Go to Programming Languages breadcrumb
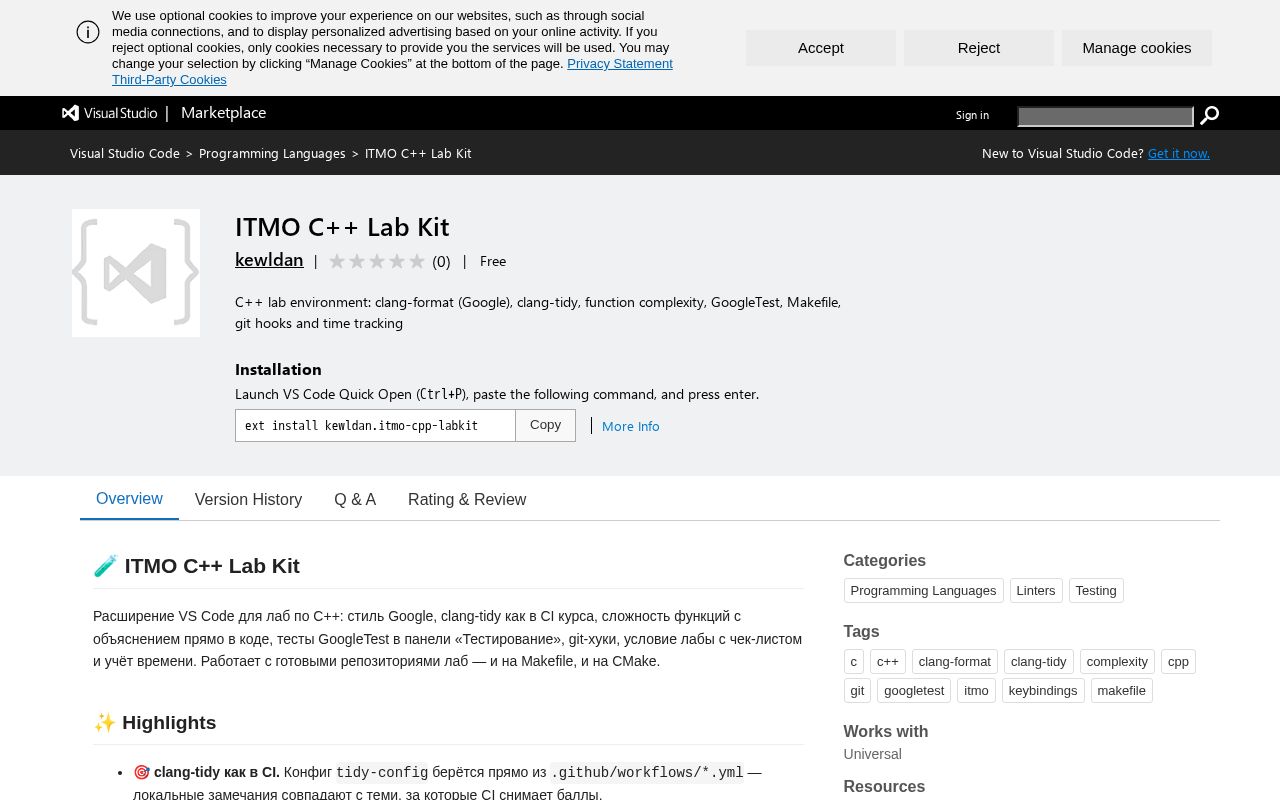The width and height of the screenshot is (1280, 800). (x=272, y=153)
